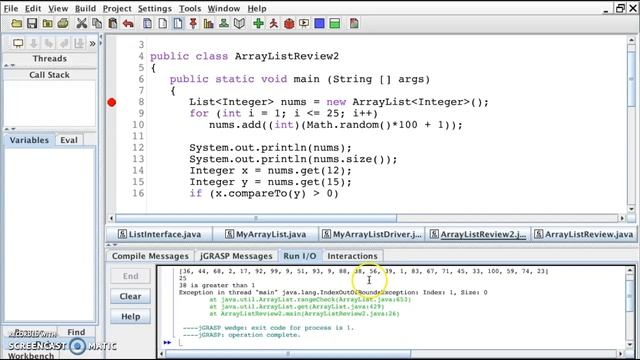Generate complexity profile graph bar-chart icon
Viewport: 640px width, 360px height.
point(209,24)
